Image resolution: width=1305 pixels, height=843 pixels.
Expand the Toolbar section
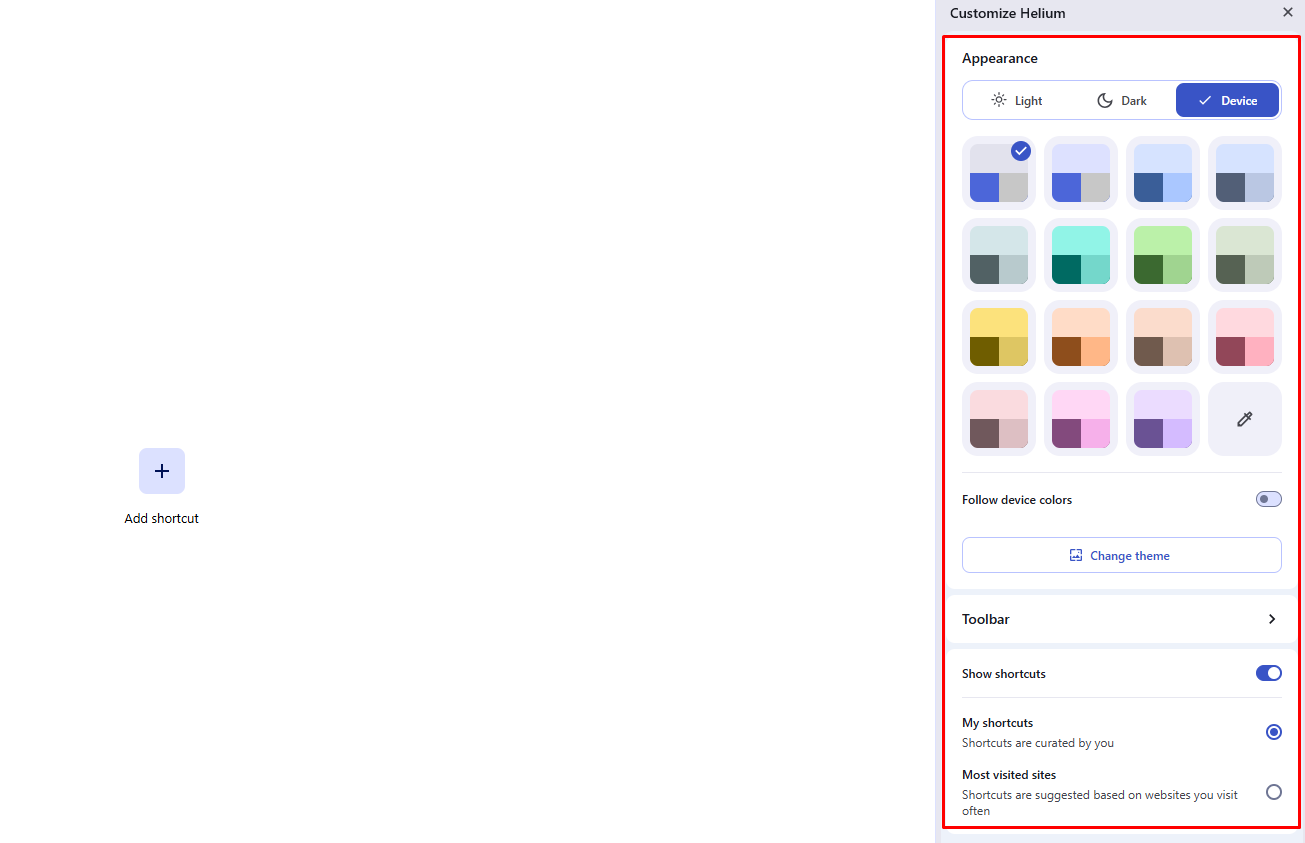tap(1271, 619)
